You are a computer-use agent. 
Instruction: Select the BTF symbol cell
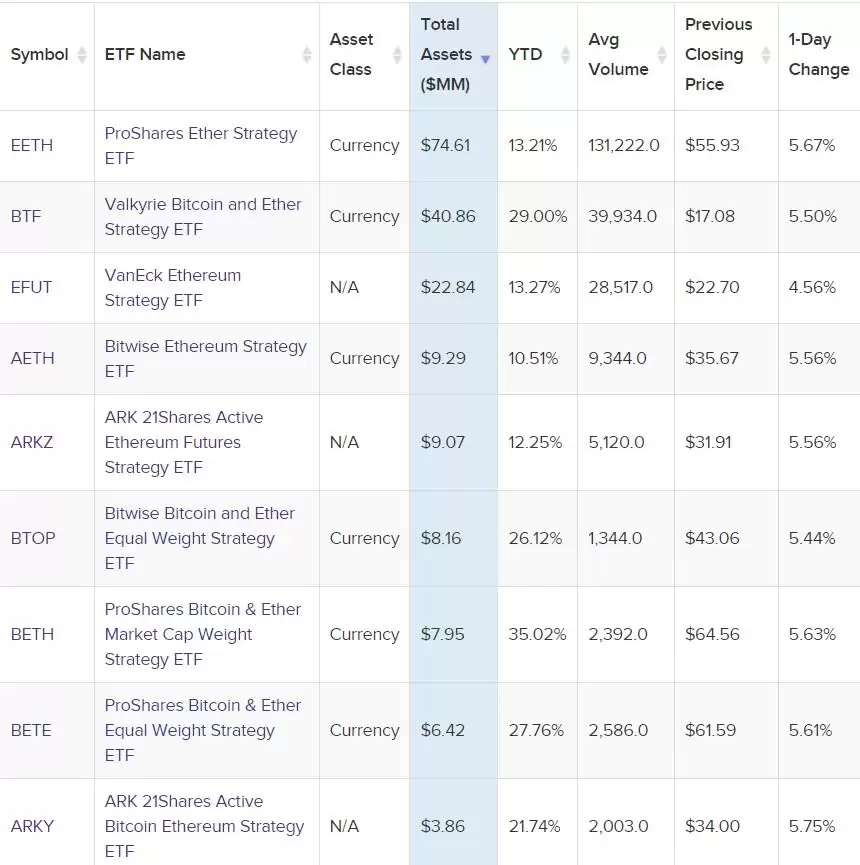[26, 216]
